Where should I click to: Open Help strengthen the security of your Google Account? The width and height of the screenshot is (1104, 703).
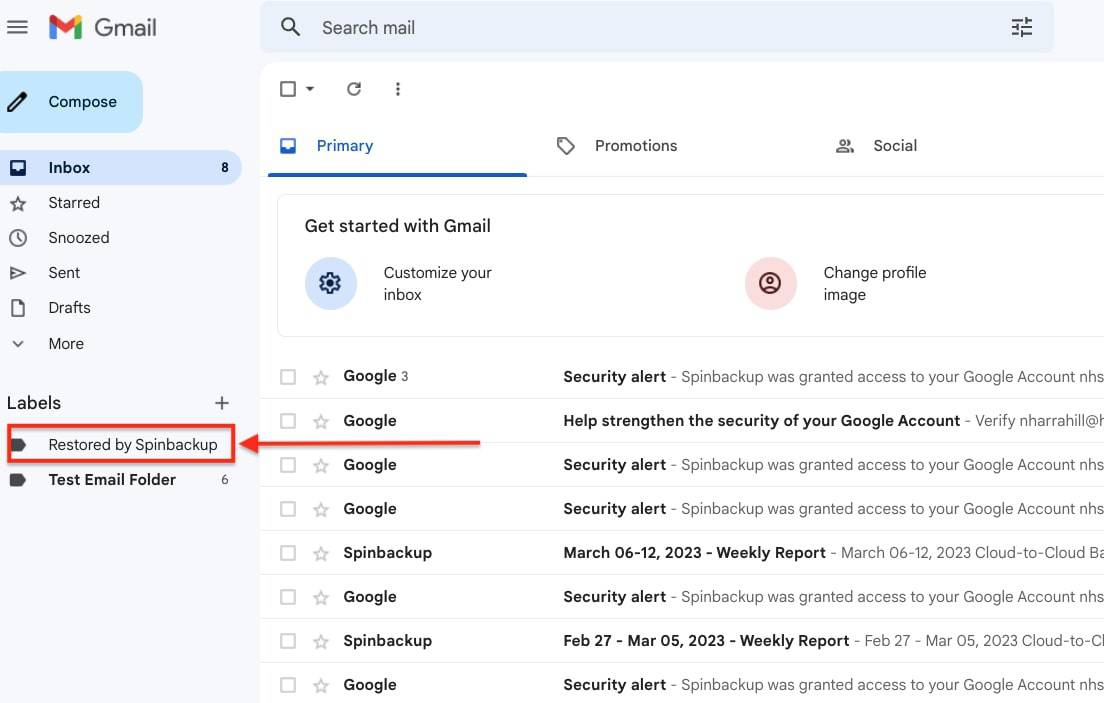(682, 421)
